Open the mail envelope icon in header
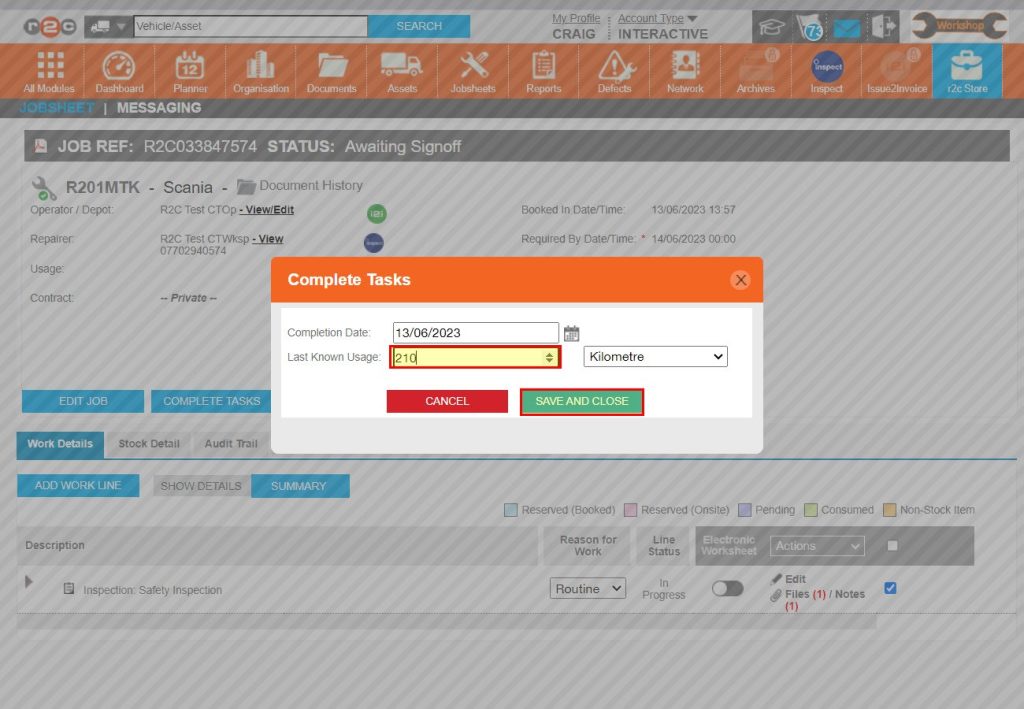This screenshot has width=1024, height=709. (x=847, y=27)
